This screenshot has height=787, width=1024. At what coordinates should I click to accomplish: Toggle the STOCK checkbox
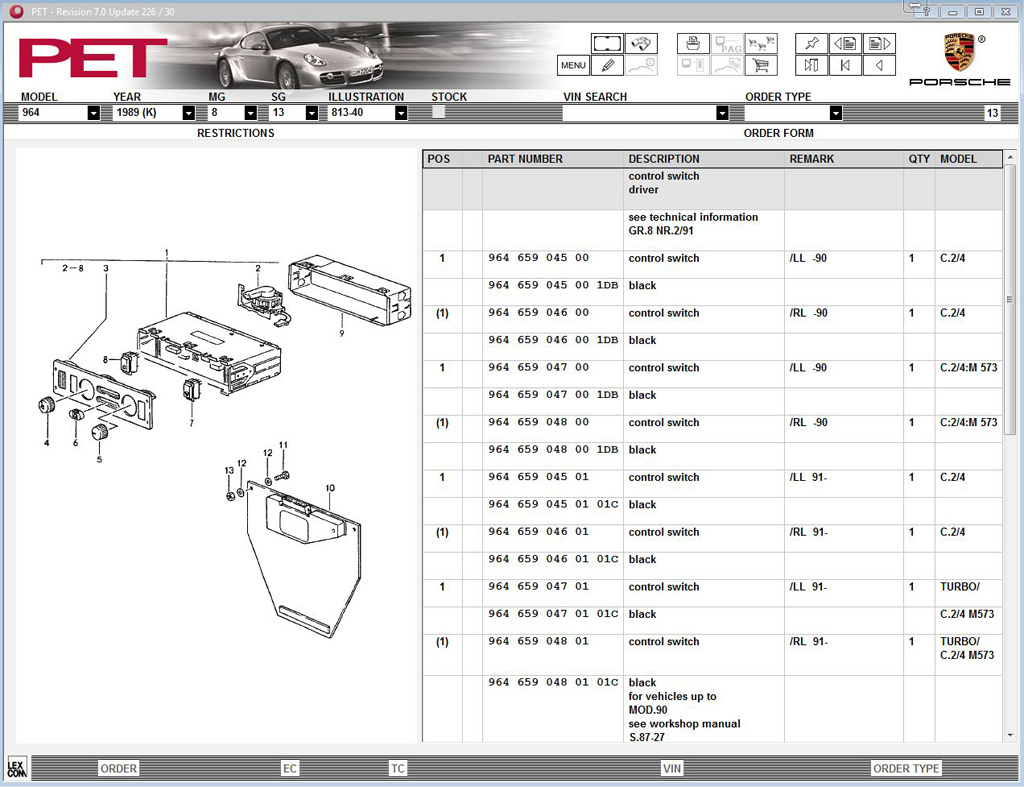[438, 112]
